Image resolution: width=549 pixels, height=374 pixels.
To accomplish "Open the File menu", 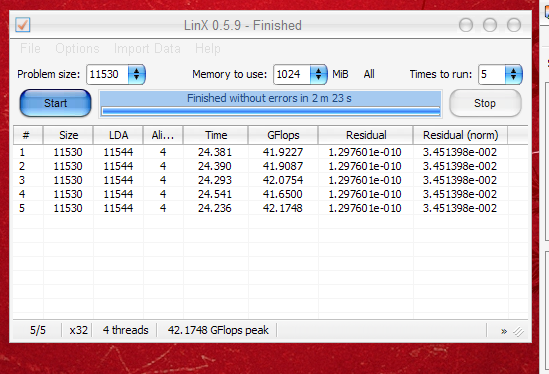I will pos(30,48).
